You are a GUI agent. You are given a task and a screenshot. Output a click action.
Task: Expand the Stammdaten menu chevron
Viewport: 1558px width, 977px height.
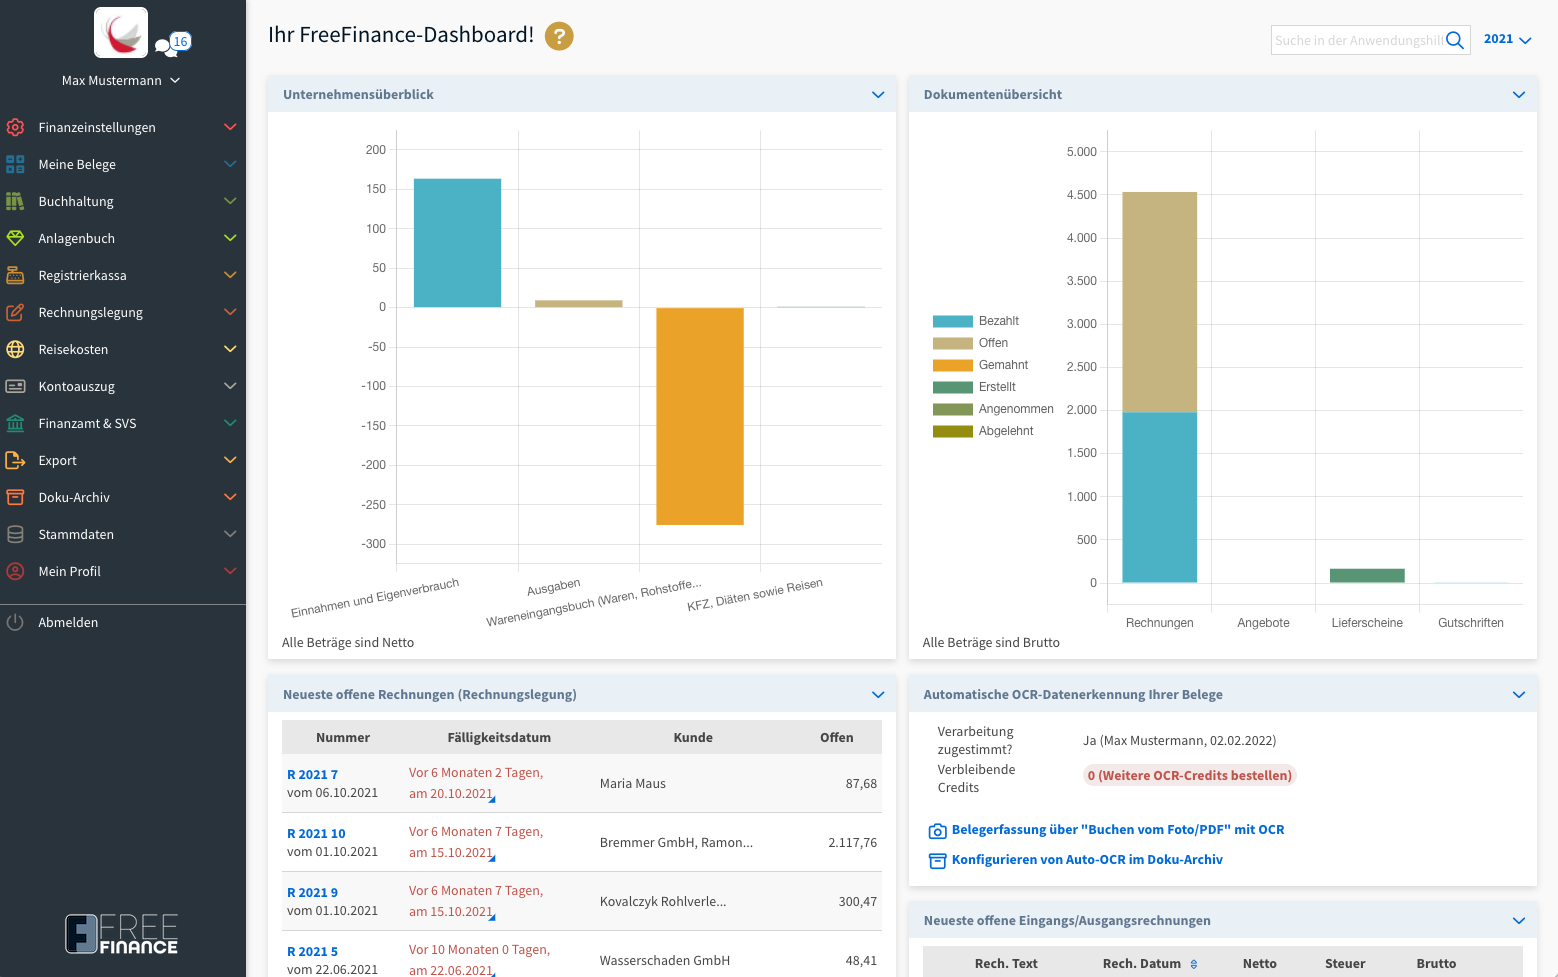[230, 534]
